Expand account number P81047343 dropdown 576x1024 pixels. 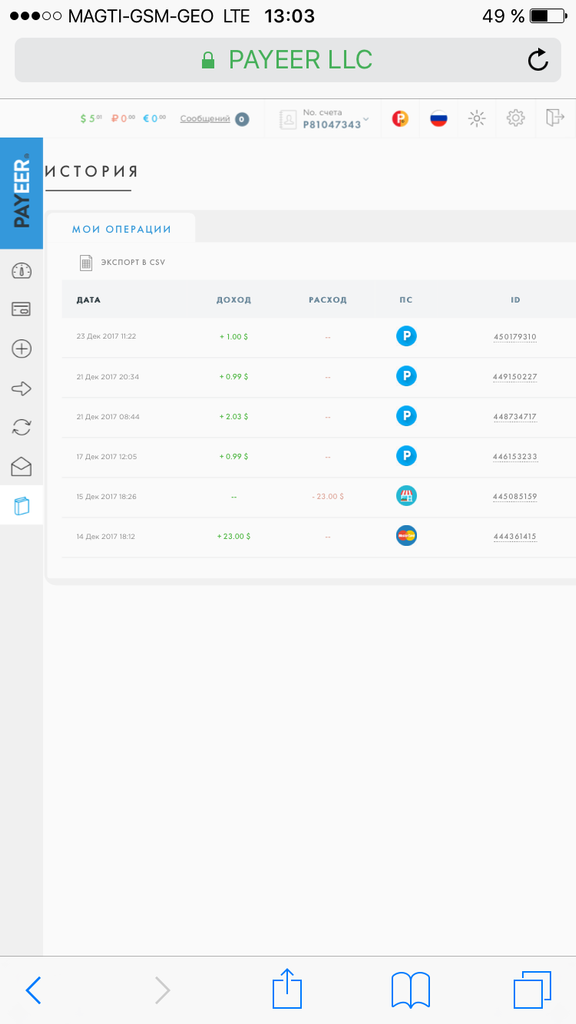point(325,119)
